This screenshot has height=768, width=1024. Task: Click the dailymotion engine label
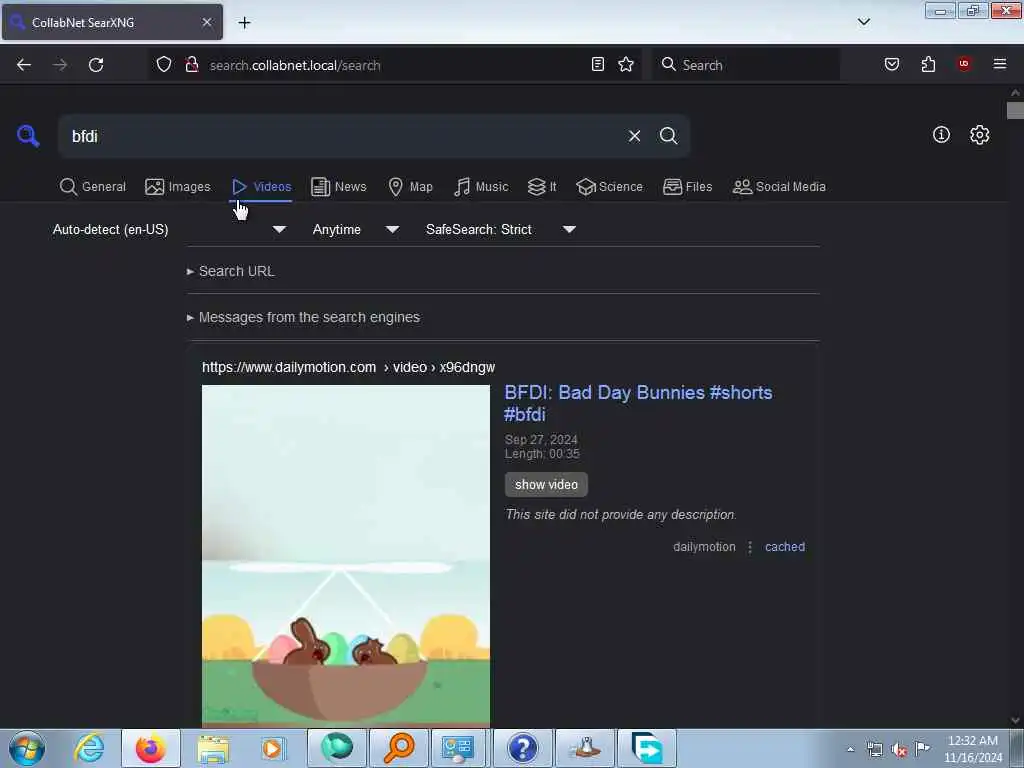coord(704,547)
